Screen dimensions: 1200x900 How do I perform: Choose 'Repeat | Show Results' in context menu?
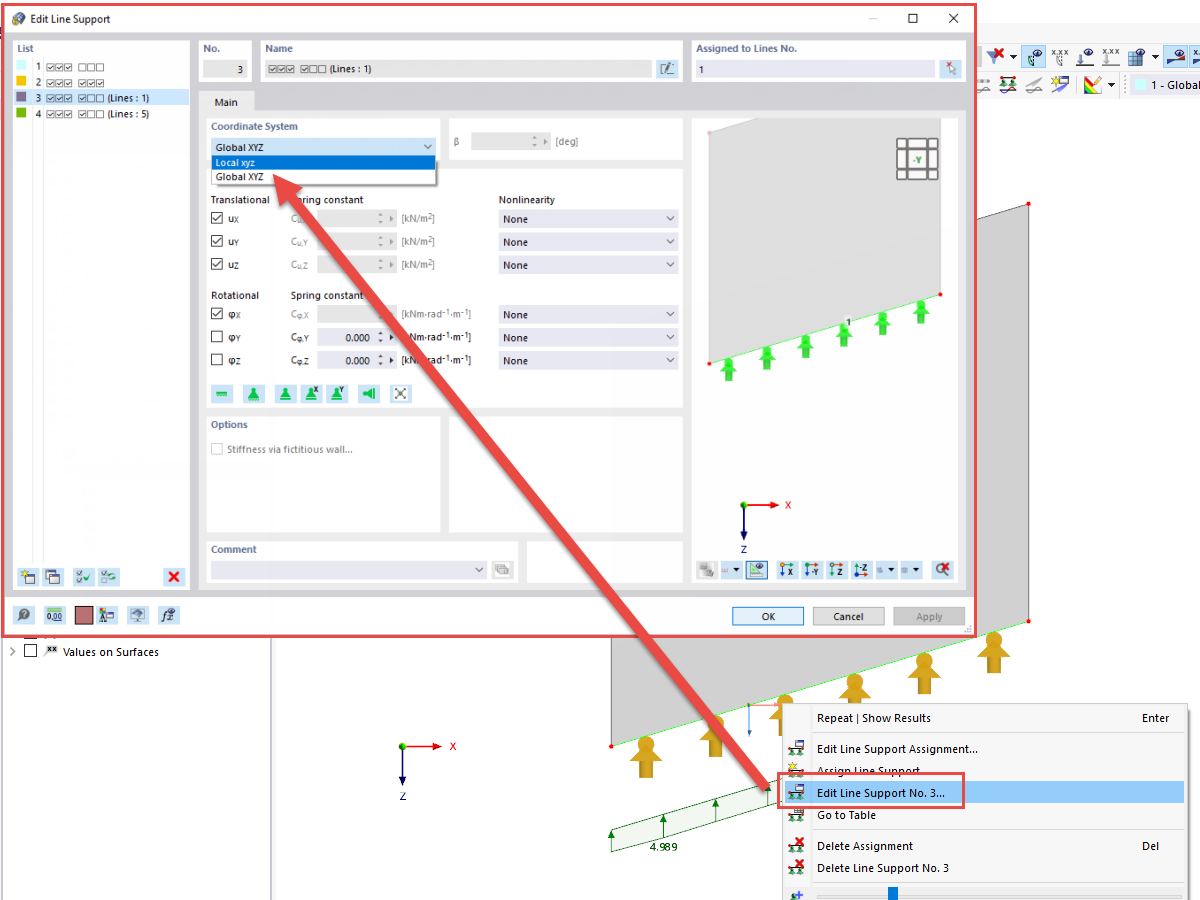pos(985,718)
